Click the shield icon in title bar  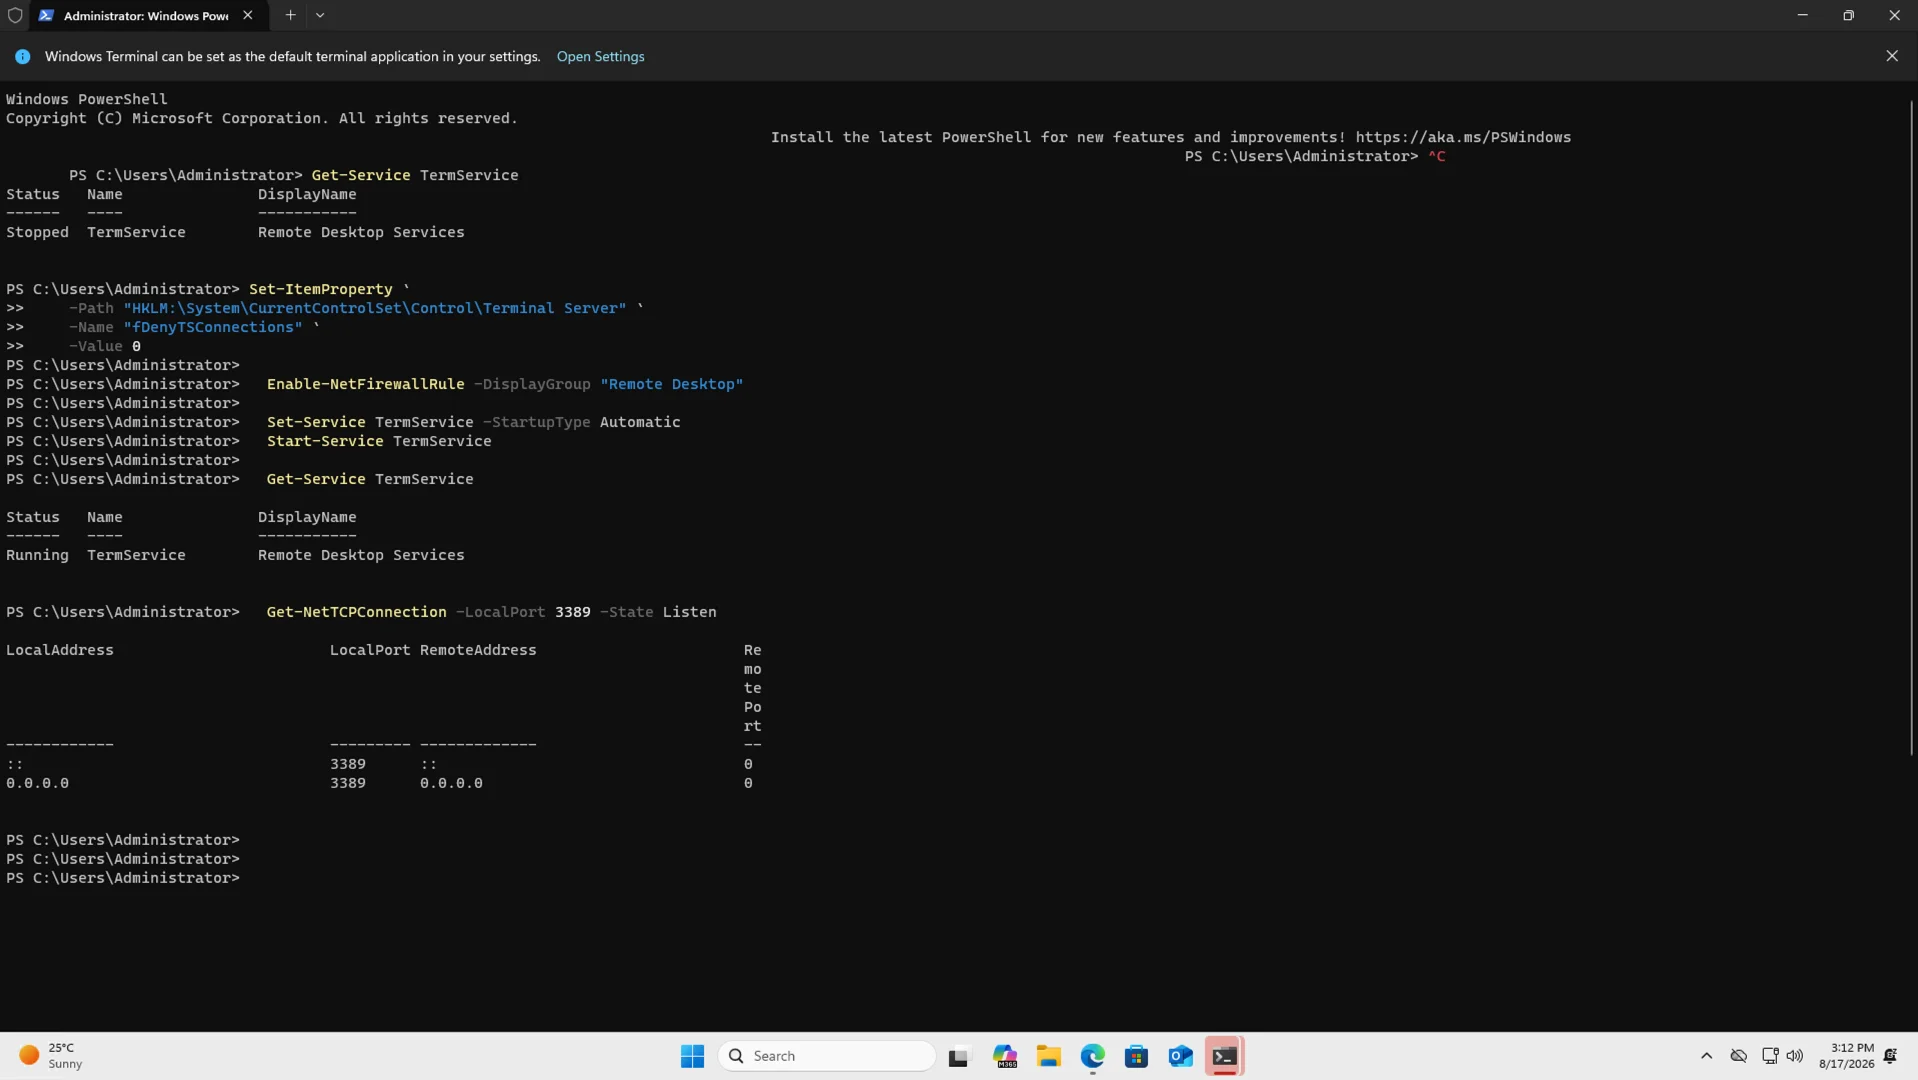(15, 15)
